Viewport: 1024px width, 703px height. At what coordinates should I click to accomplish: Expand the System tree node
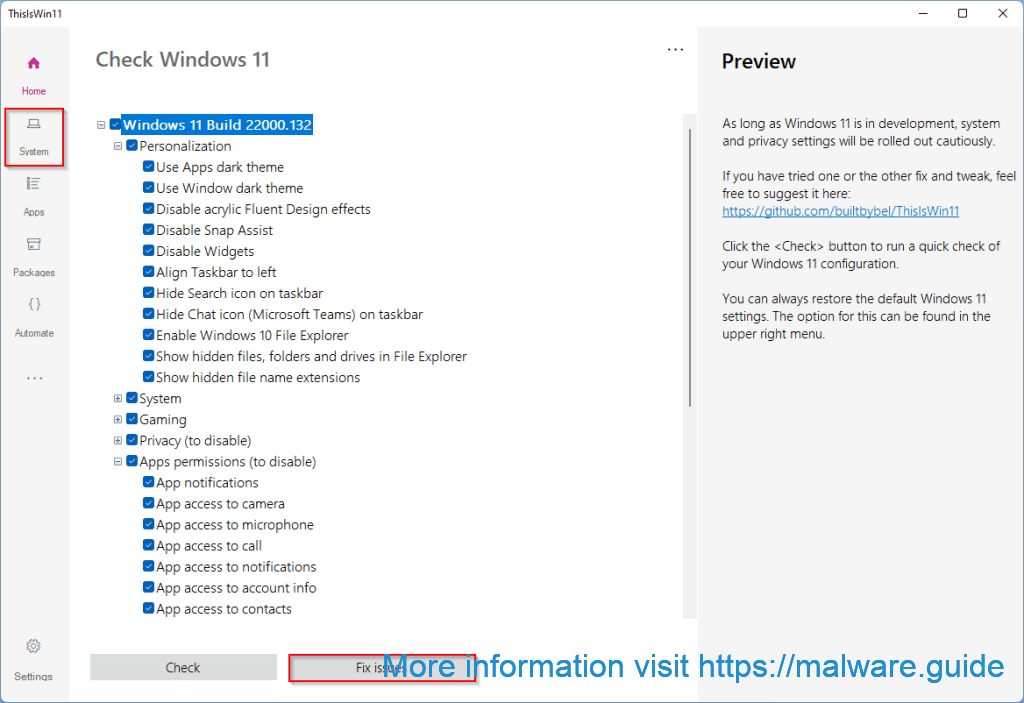tap(117, 398)
